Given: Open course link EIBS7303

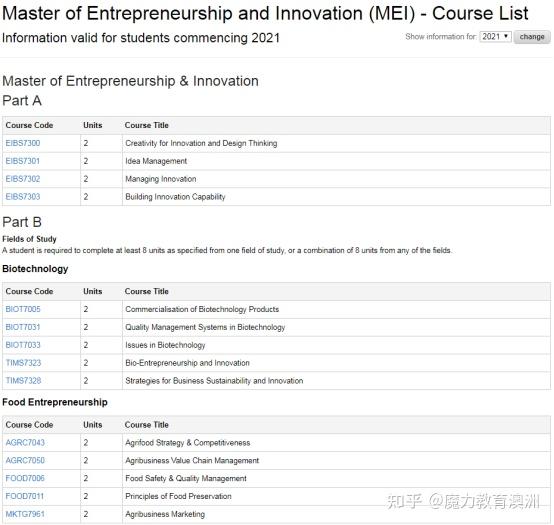Looking at the screenshot, I should pyautogui.click(x=23, y=196).
